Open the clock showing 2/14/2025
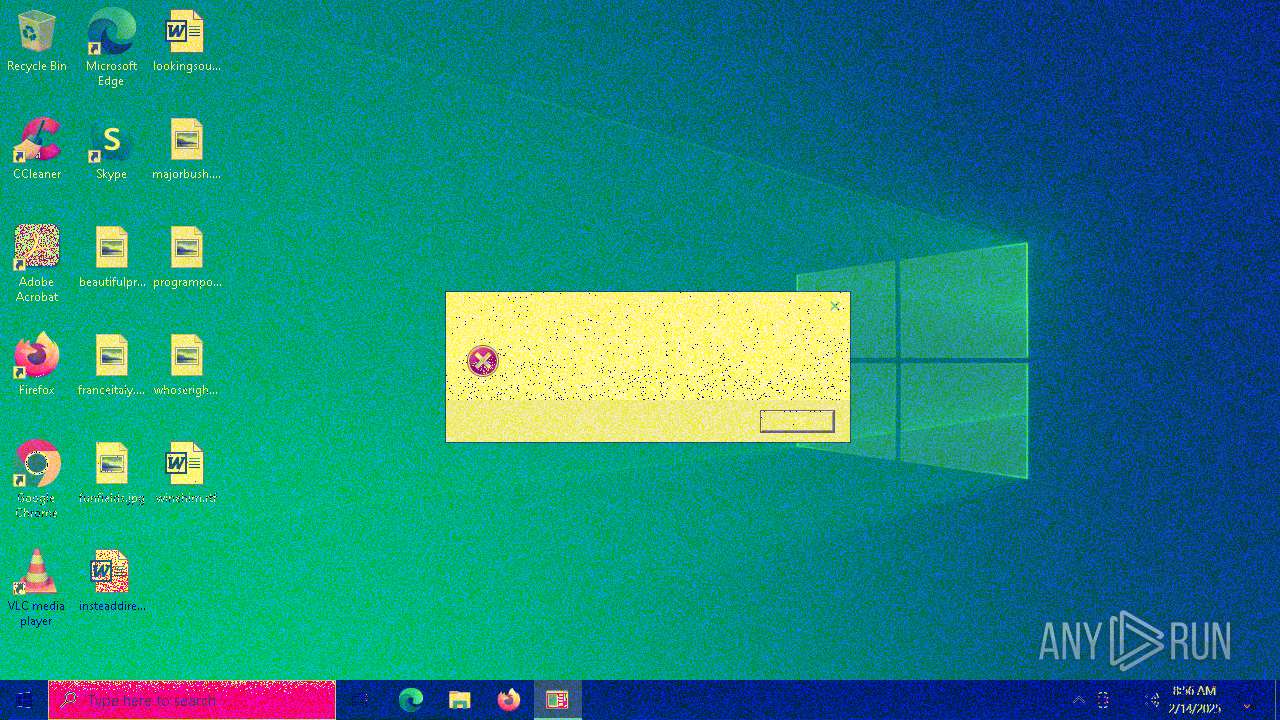 pyautogui.click(x=1193, y=700)
